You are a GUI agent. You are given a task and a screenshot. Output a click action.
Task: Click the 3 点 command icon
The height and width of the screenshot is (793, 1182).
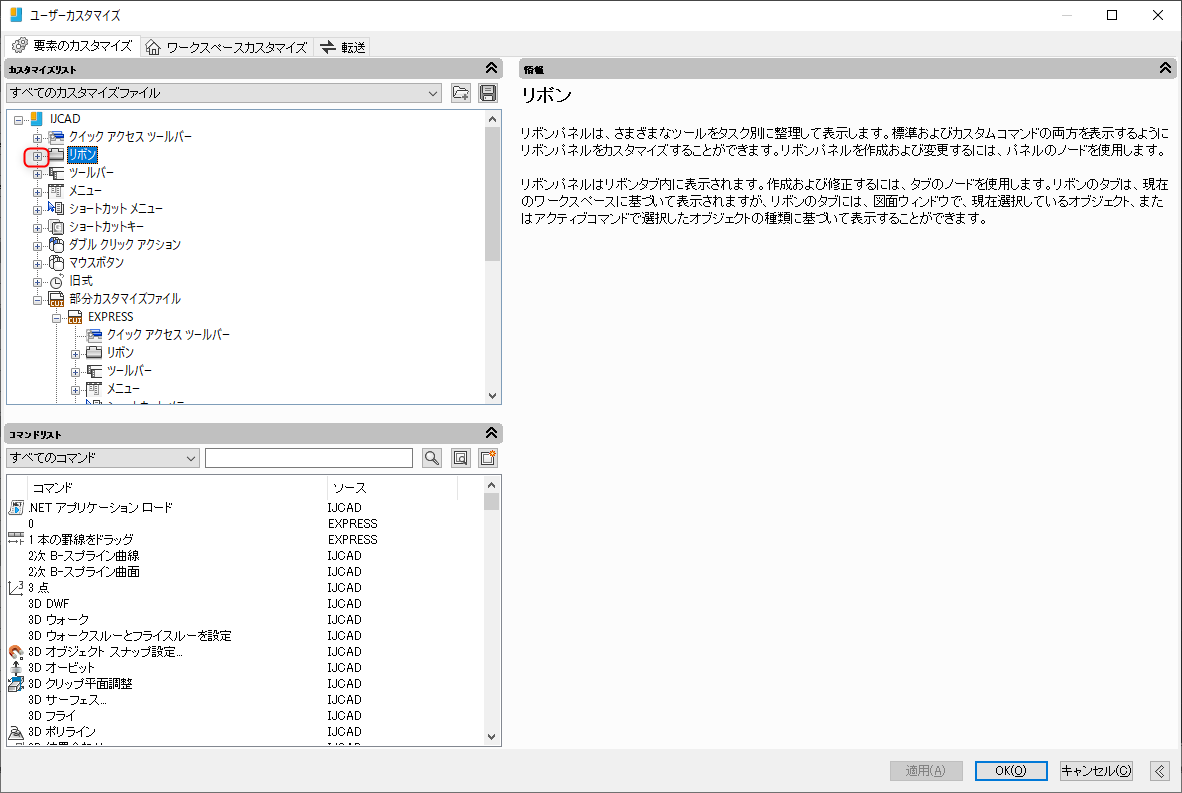16,587
